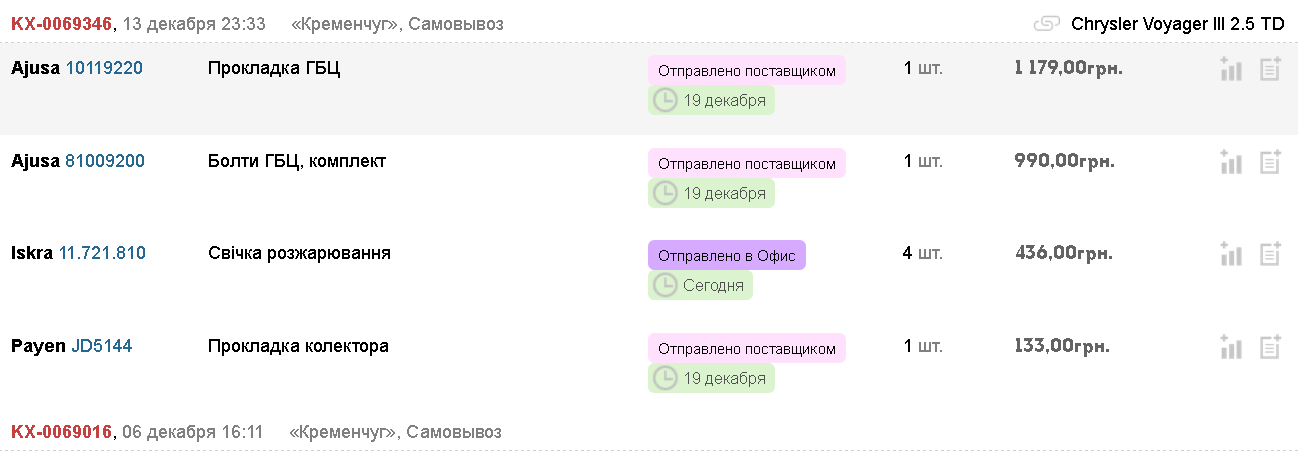Click link icon beside Chrysler Voyager III
The image size is (1313, 453).
[x=1047, y=24]
